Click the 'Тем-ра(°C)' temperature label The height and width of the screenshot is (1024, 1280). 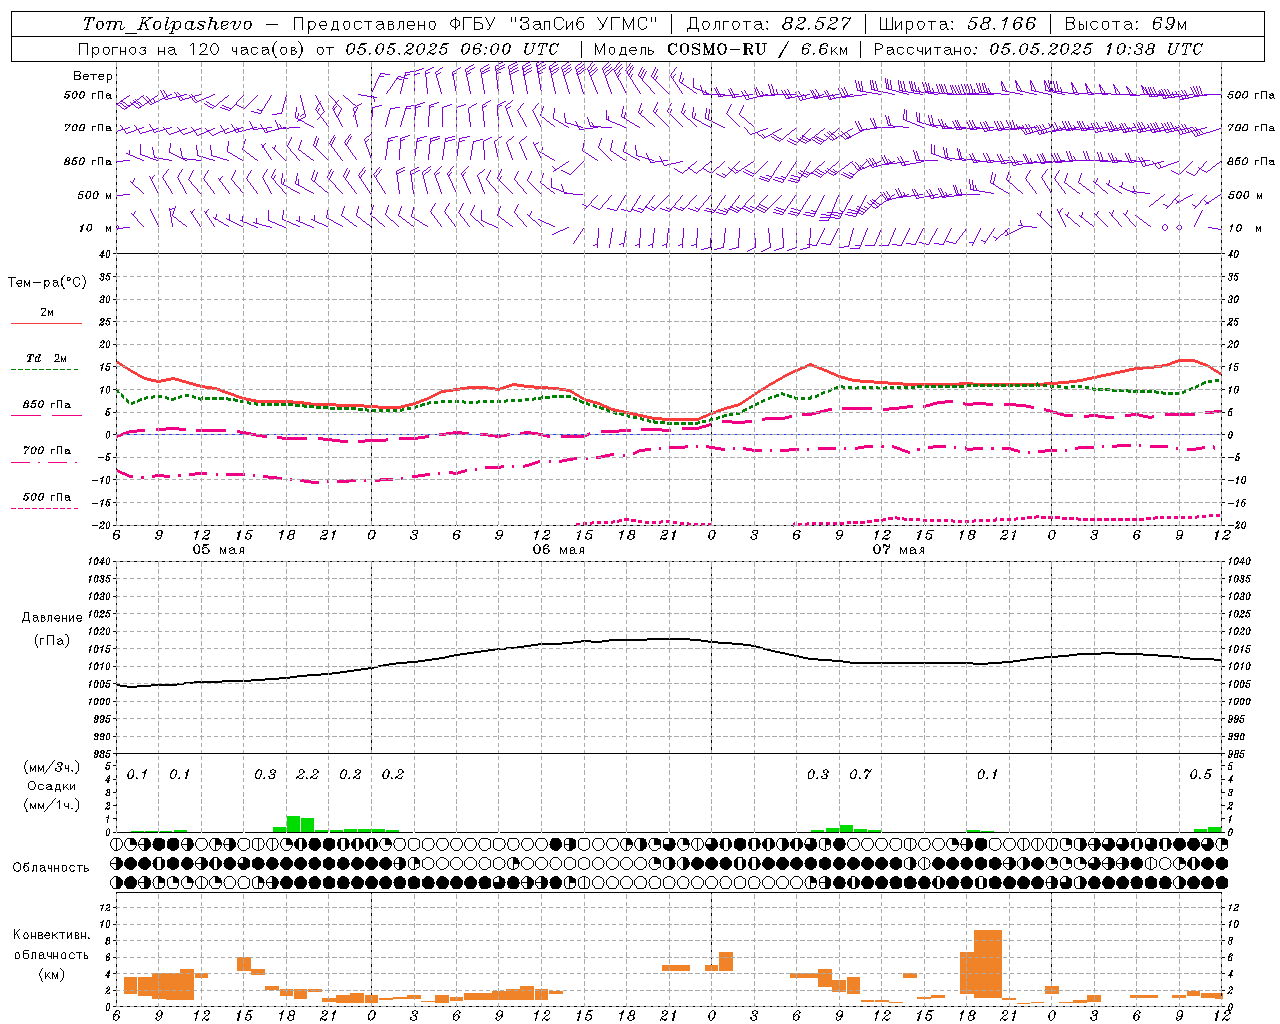(47, 283)
